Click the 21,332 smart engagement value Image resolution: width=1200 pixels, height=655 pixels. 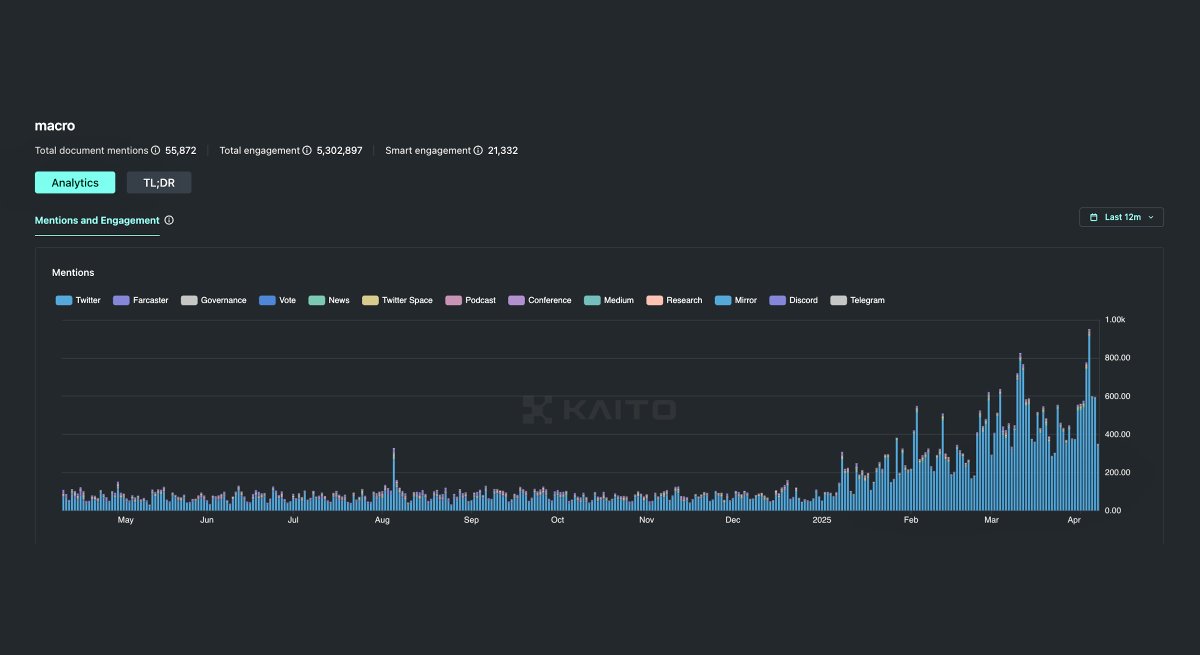(503, 150)
